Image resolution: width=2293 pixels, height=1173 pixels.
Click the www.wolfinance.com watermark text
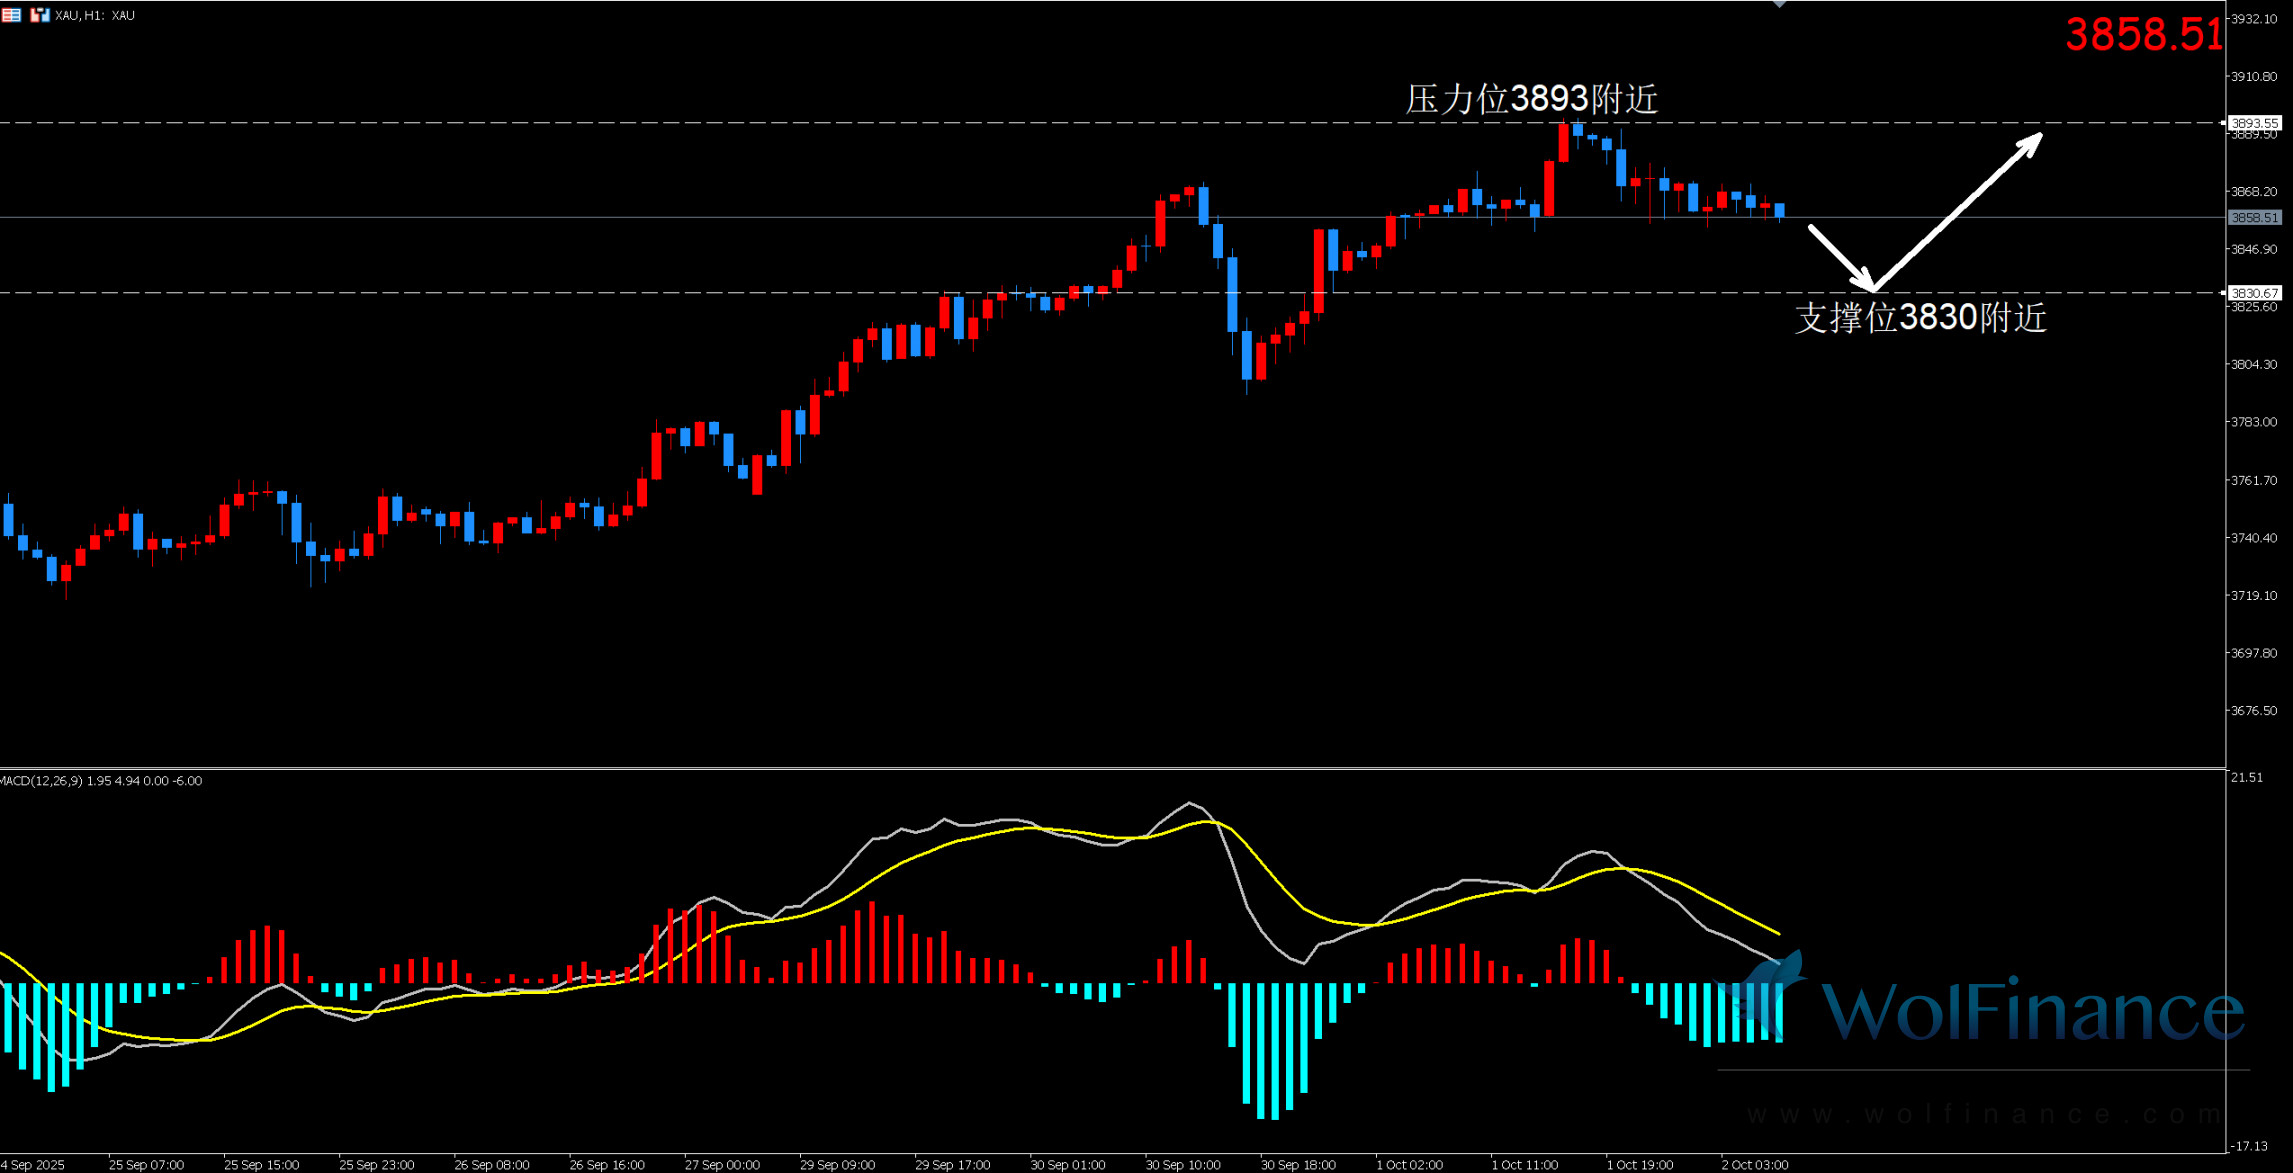(x=1985, y=1114)
